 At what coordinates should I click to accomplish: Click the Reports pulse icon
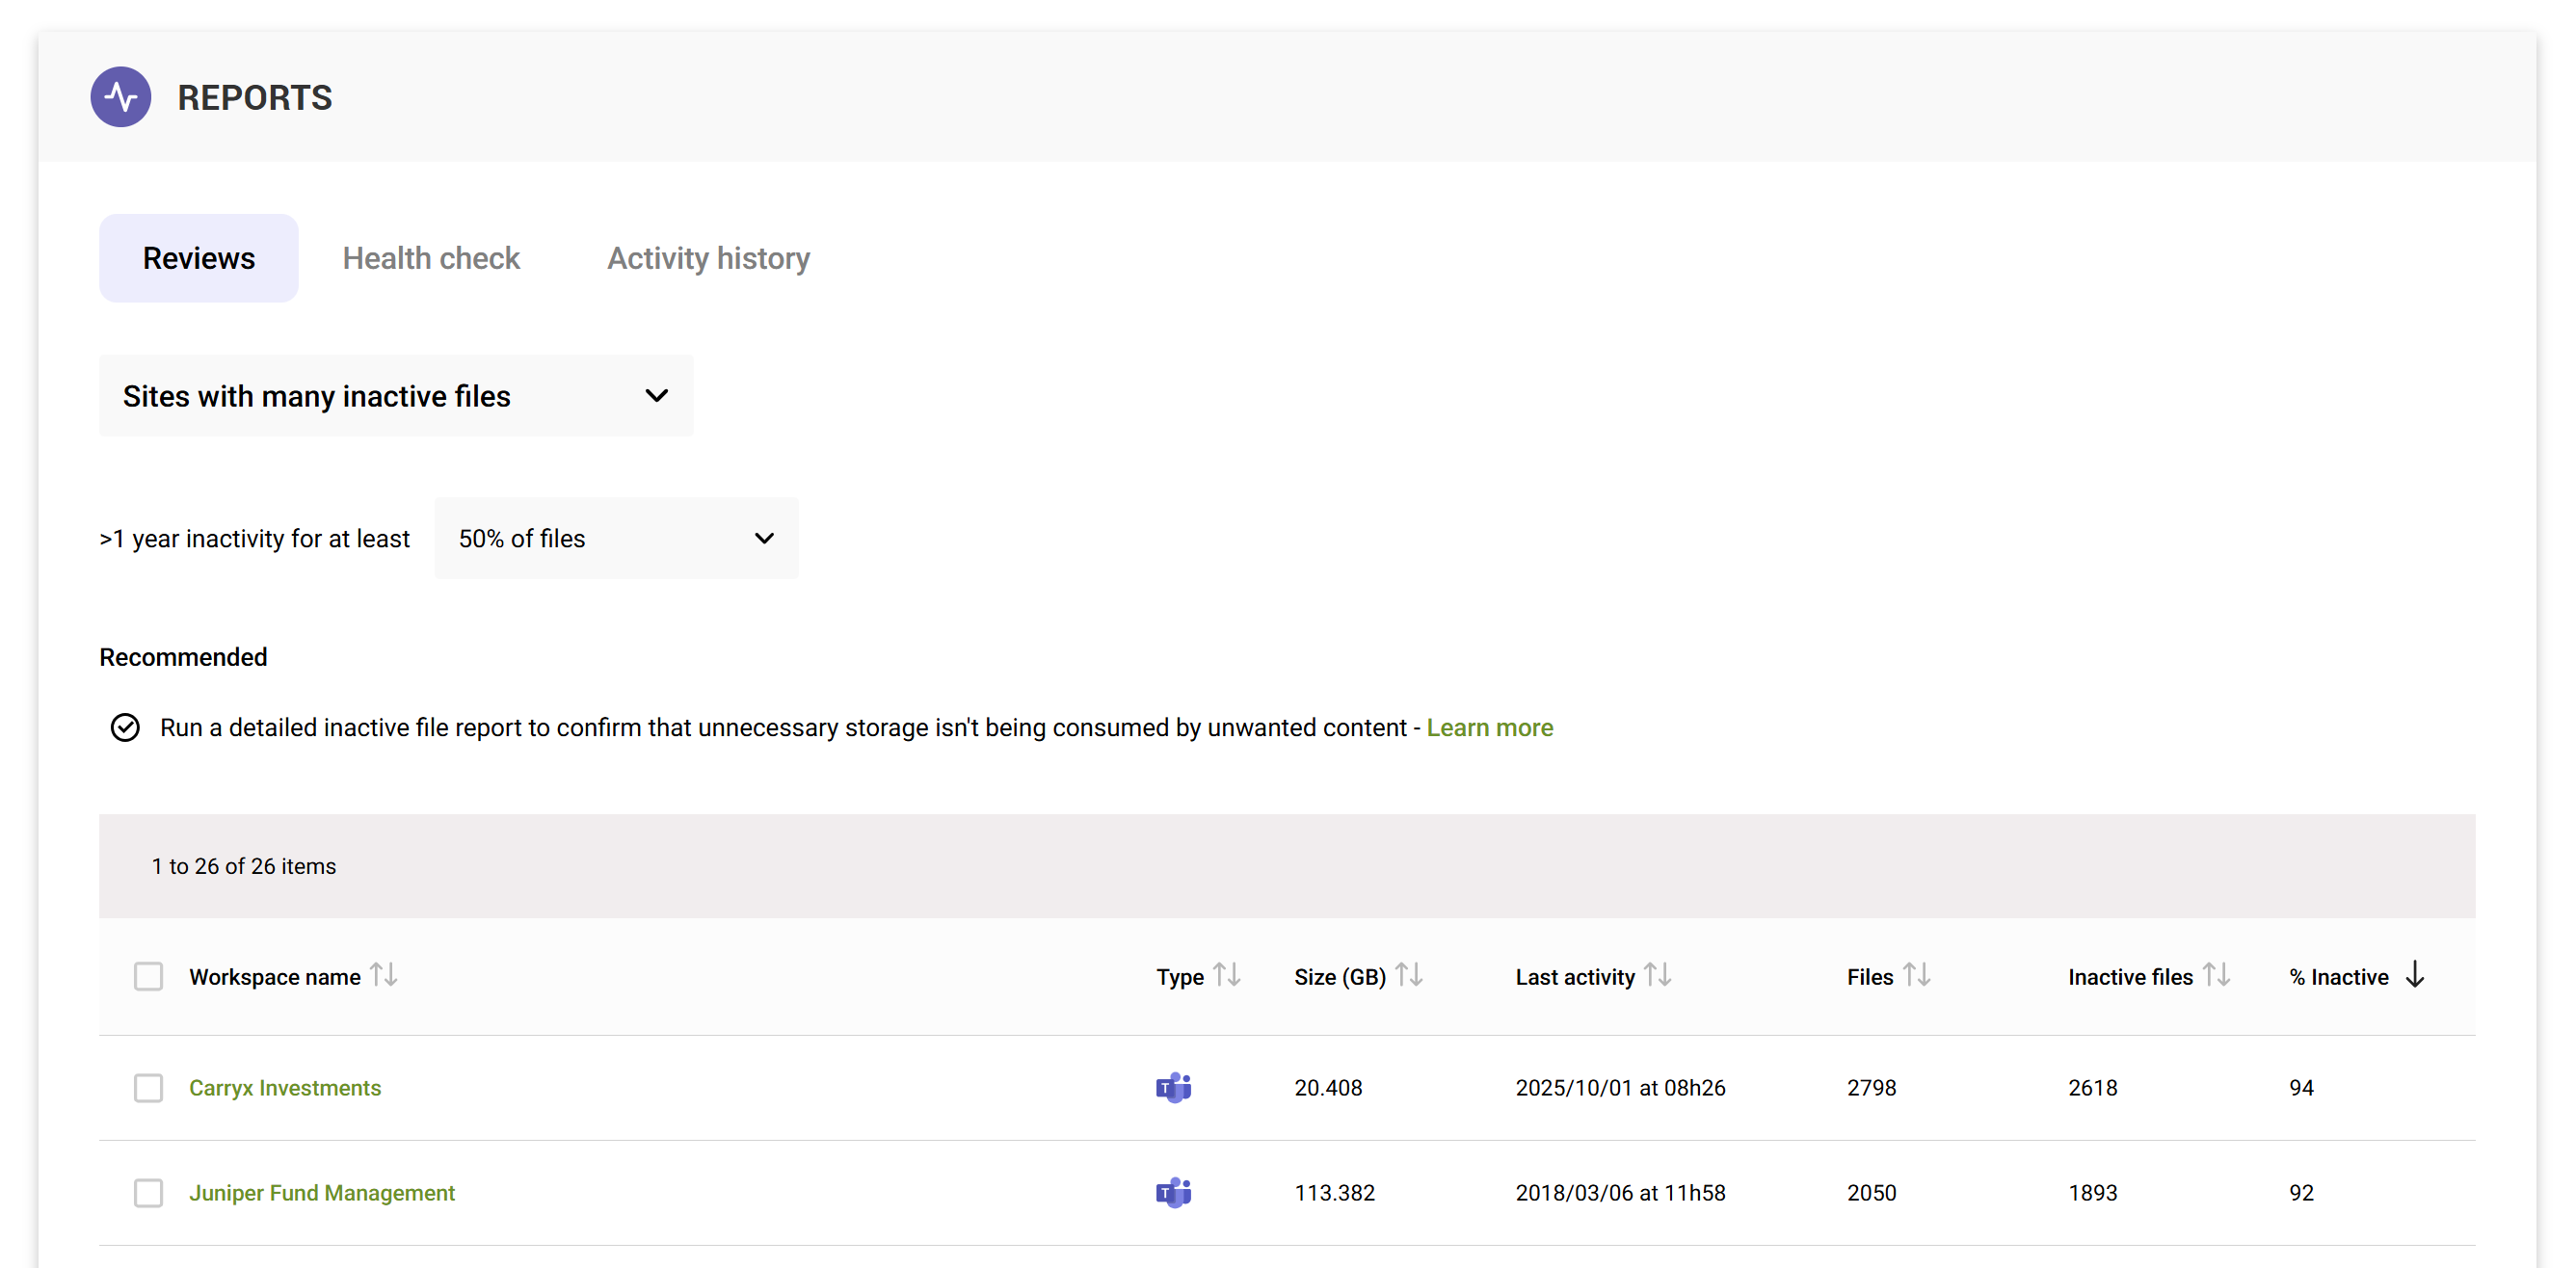tap(120, 97)
